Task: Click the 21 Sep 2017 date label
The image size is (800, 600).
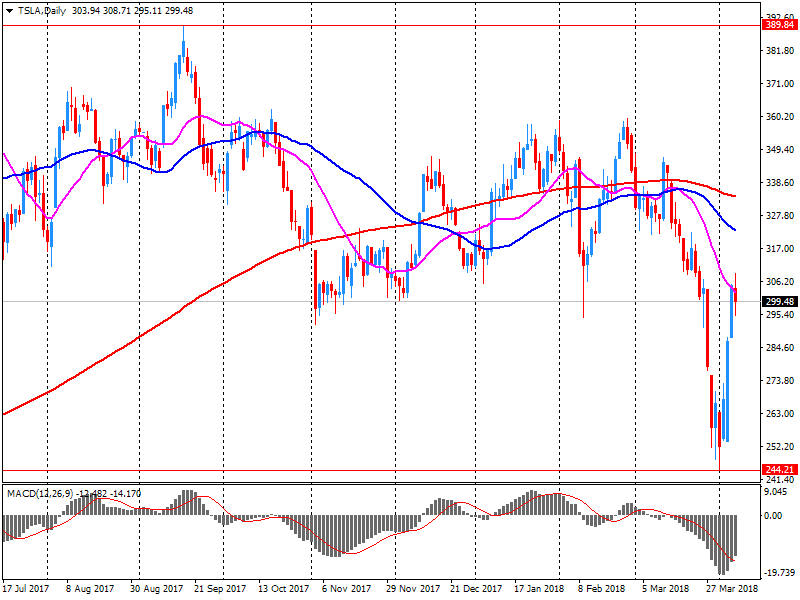Action: coord(220,589)
